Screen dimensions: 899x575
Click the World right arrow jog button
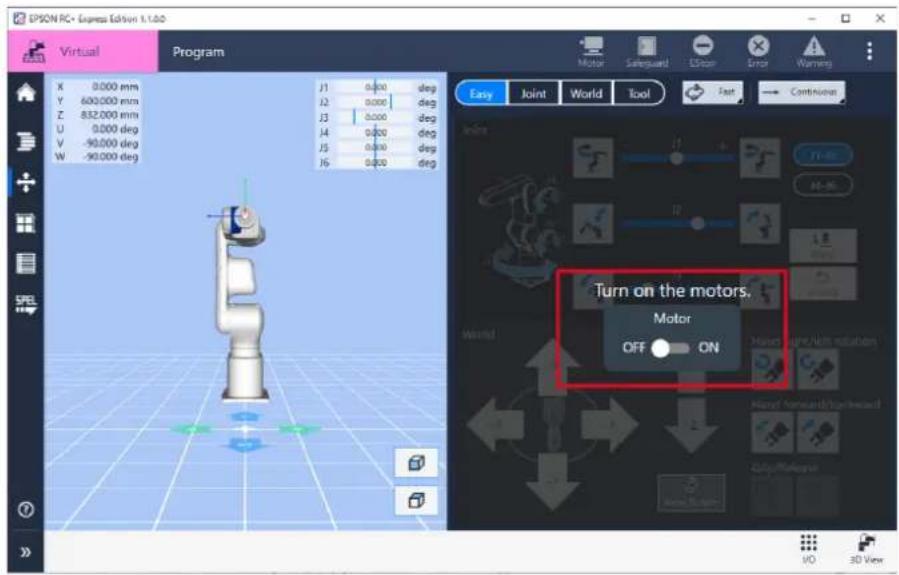610,425
